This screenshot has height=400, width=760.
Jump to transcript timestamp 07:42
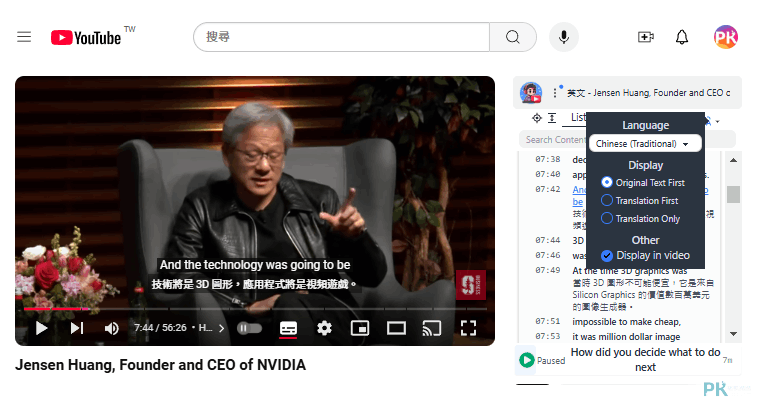548,189
